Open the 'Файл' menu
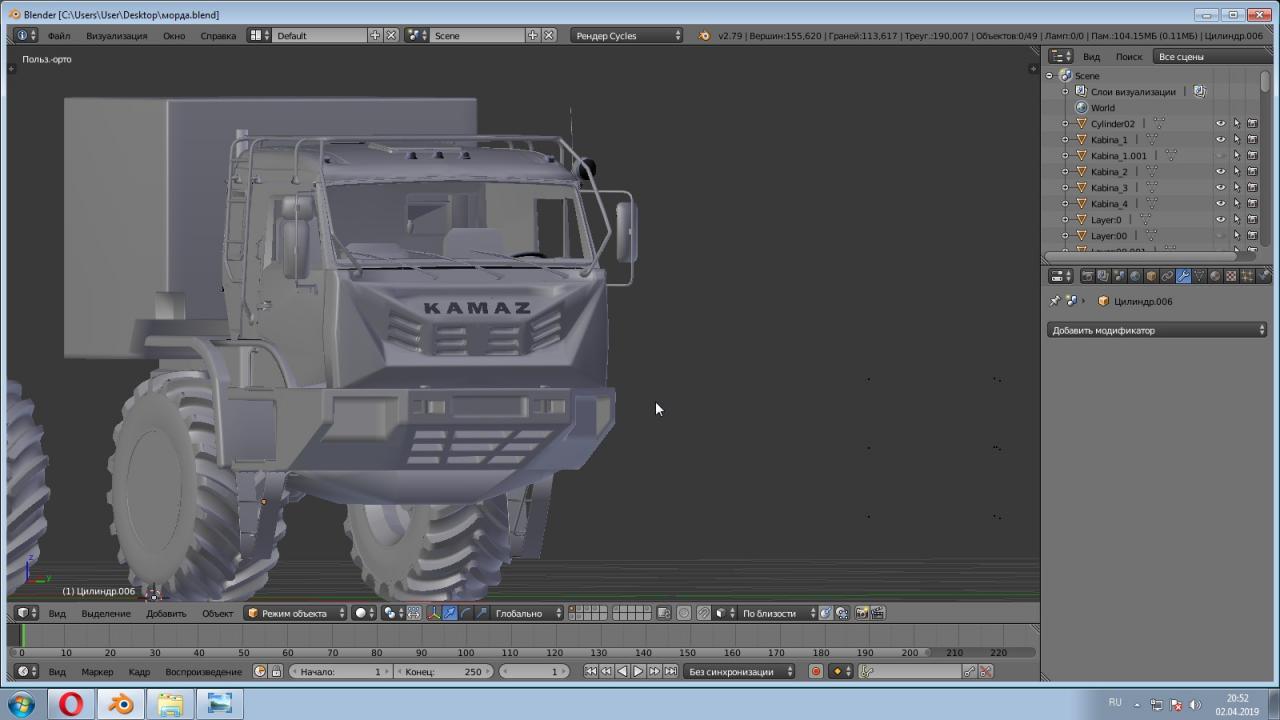The image size is (1280, 720). [58, 36]
